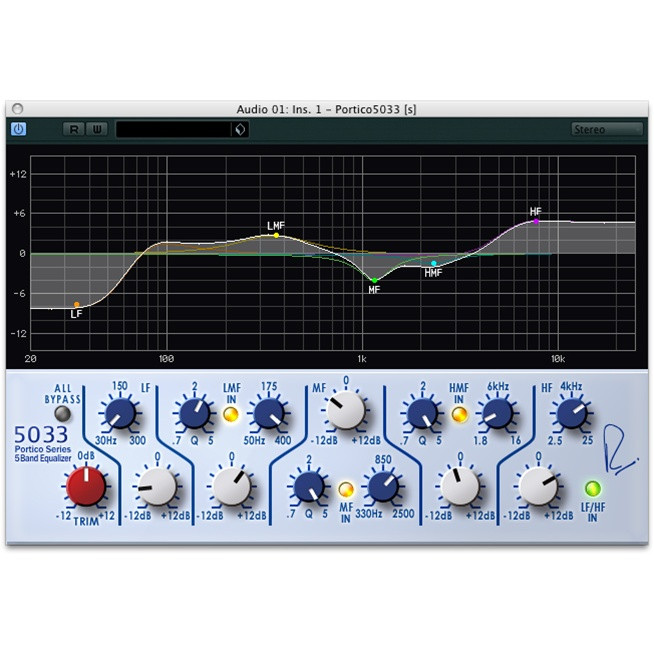Select the cyan HMF node on graph

(x=434, y=264)
